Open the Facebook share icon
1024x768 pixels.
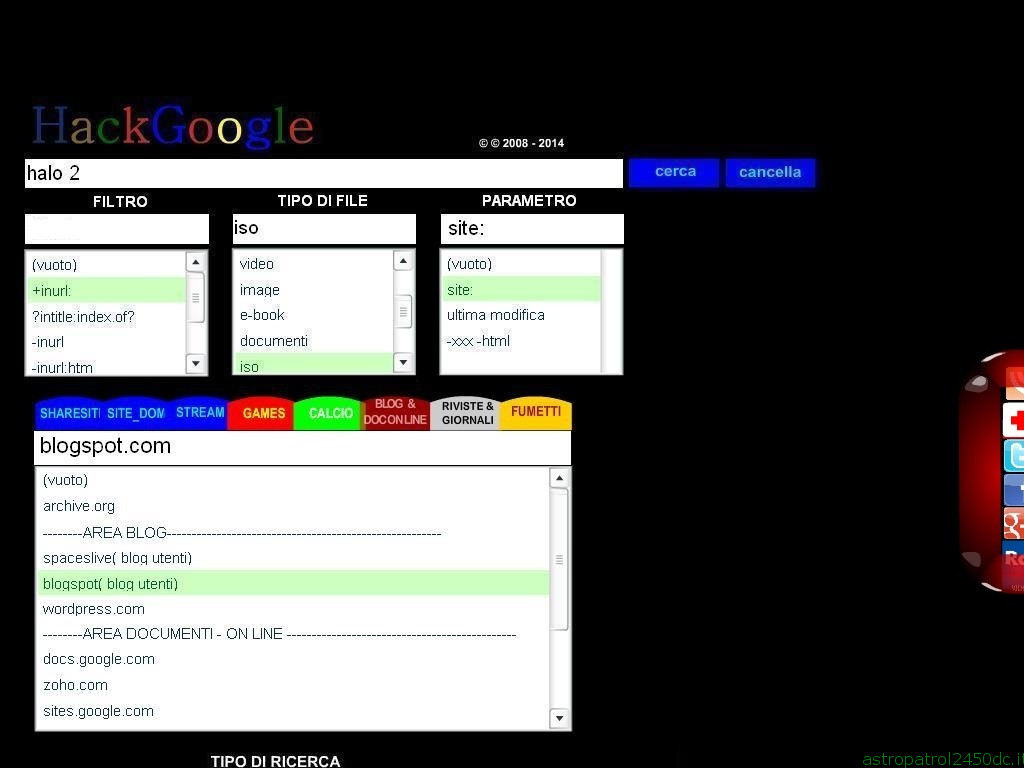(1014, 490)
